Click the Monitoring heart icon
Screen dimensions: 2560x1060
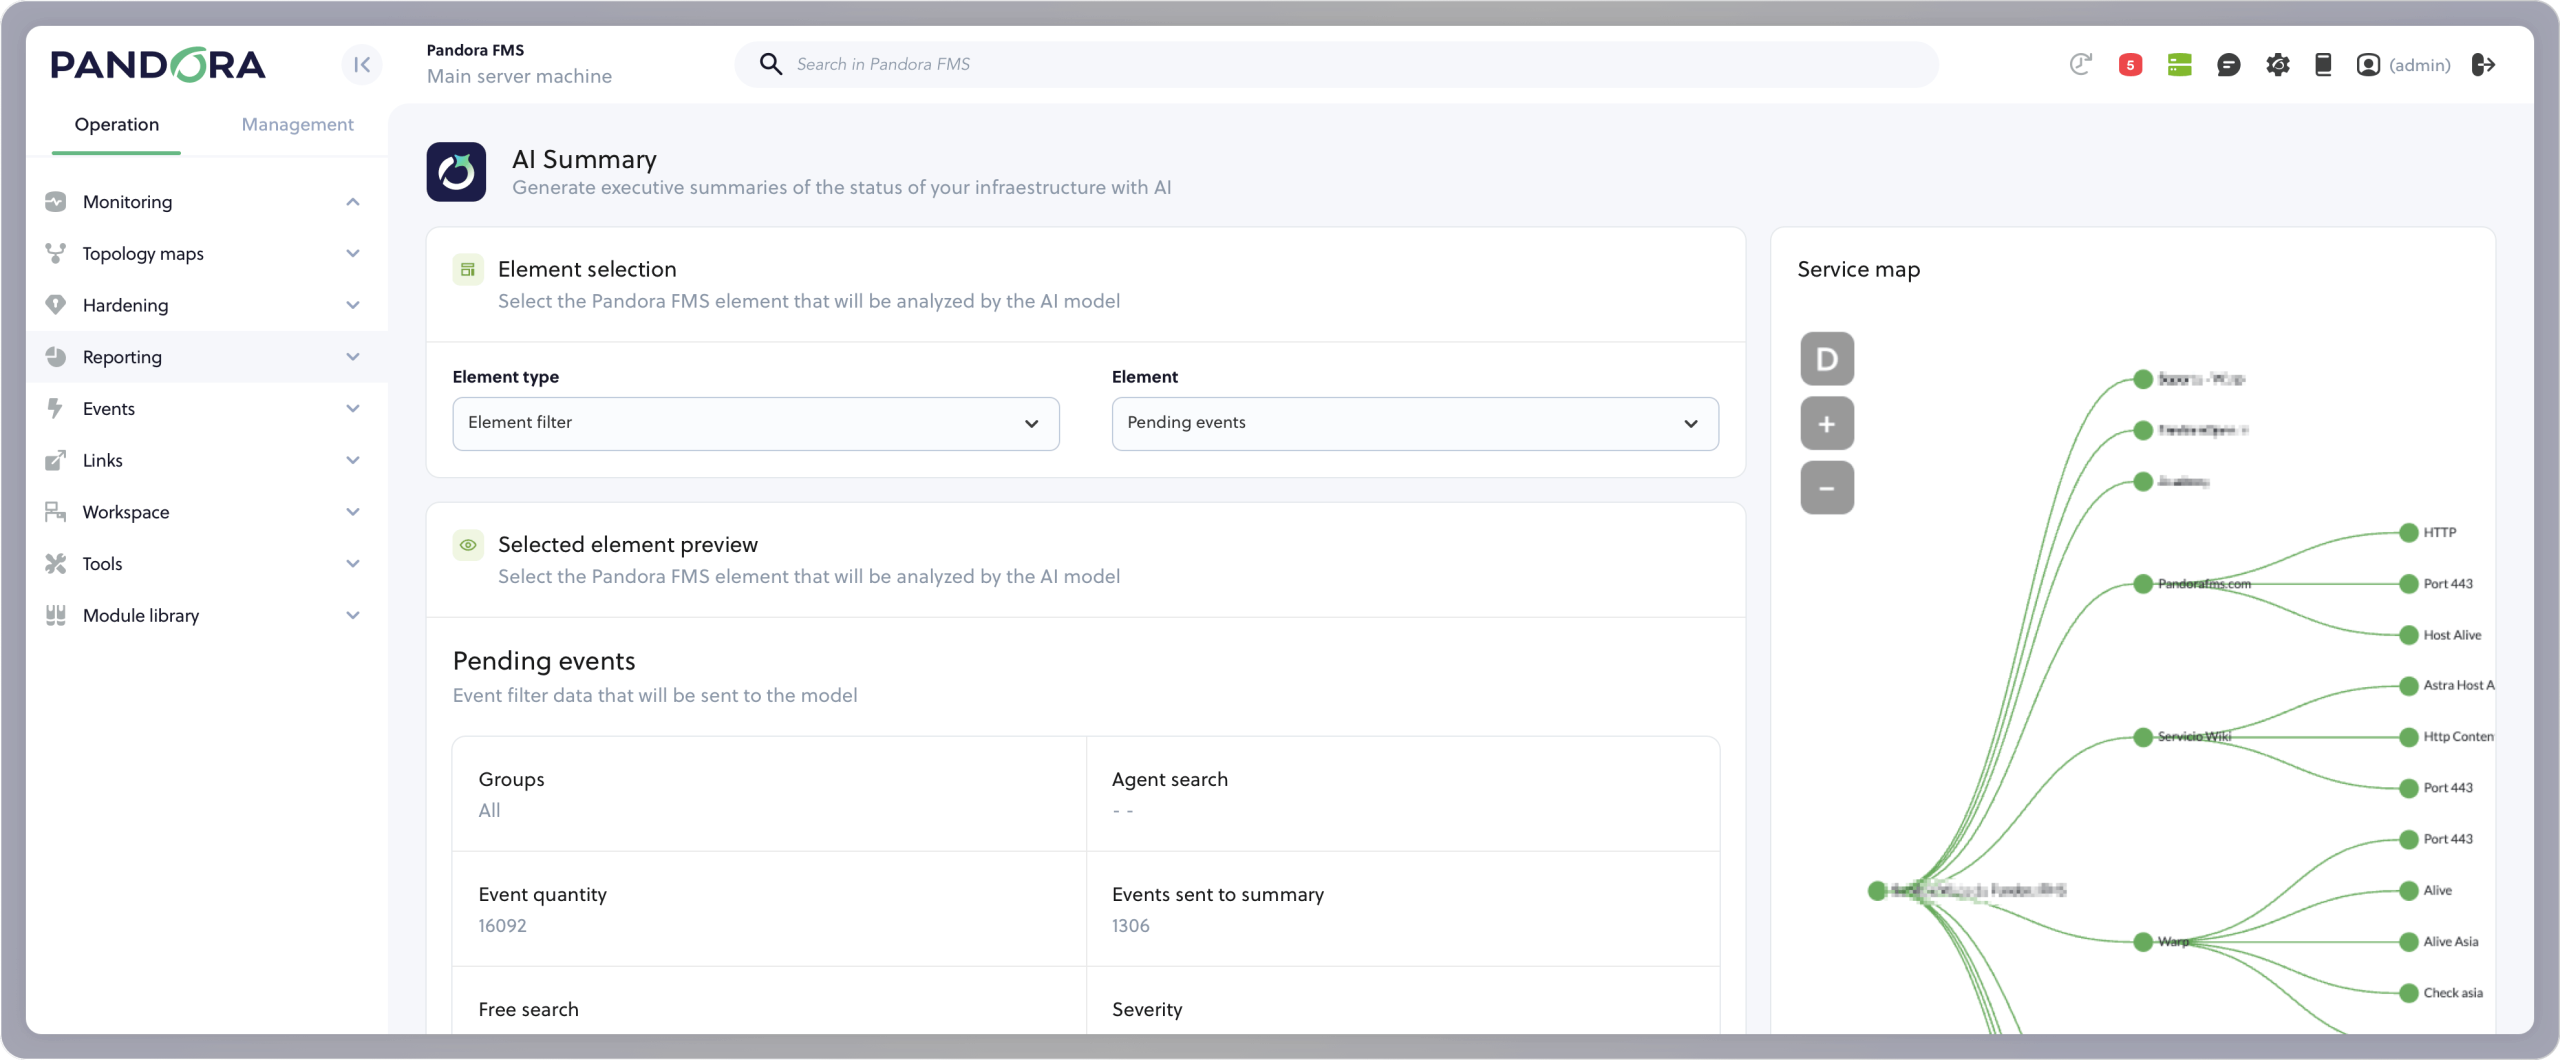[56, 202]
